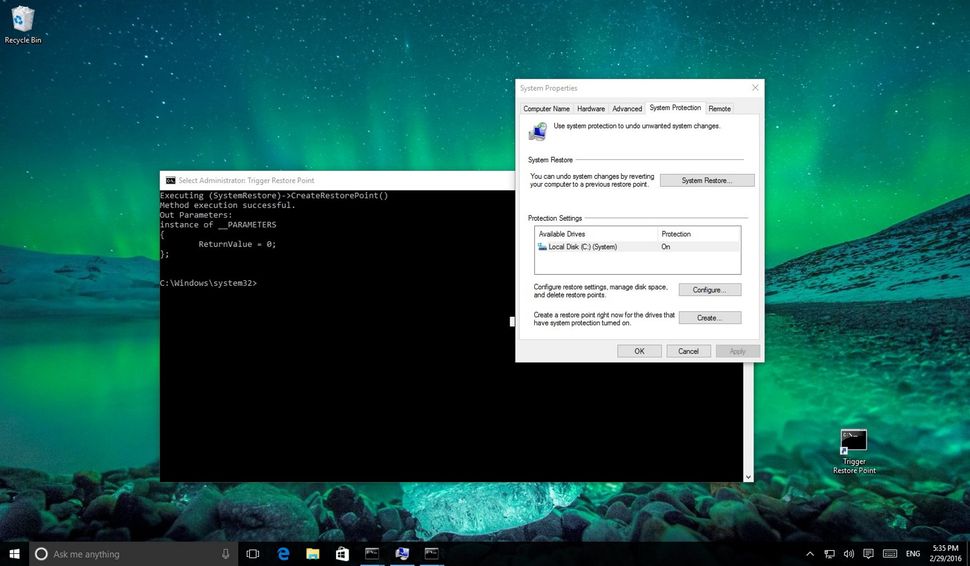Open clock showing 5:35 PM
Viewport: 970px width, 566px height.
945,554
